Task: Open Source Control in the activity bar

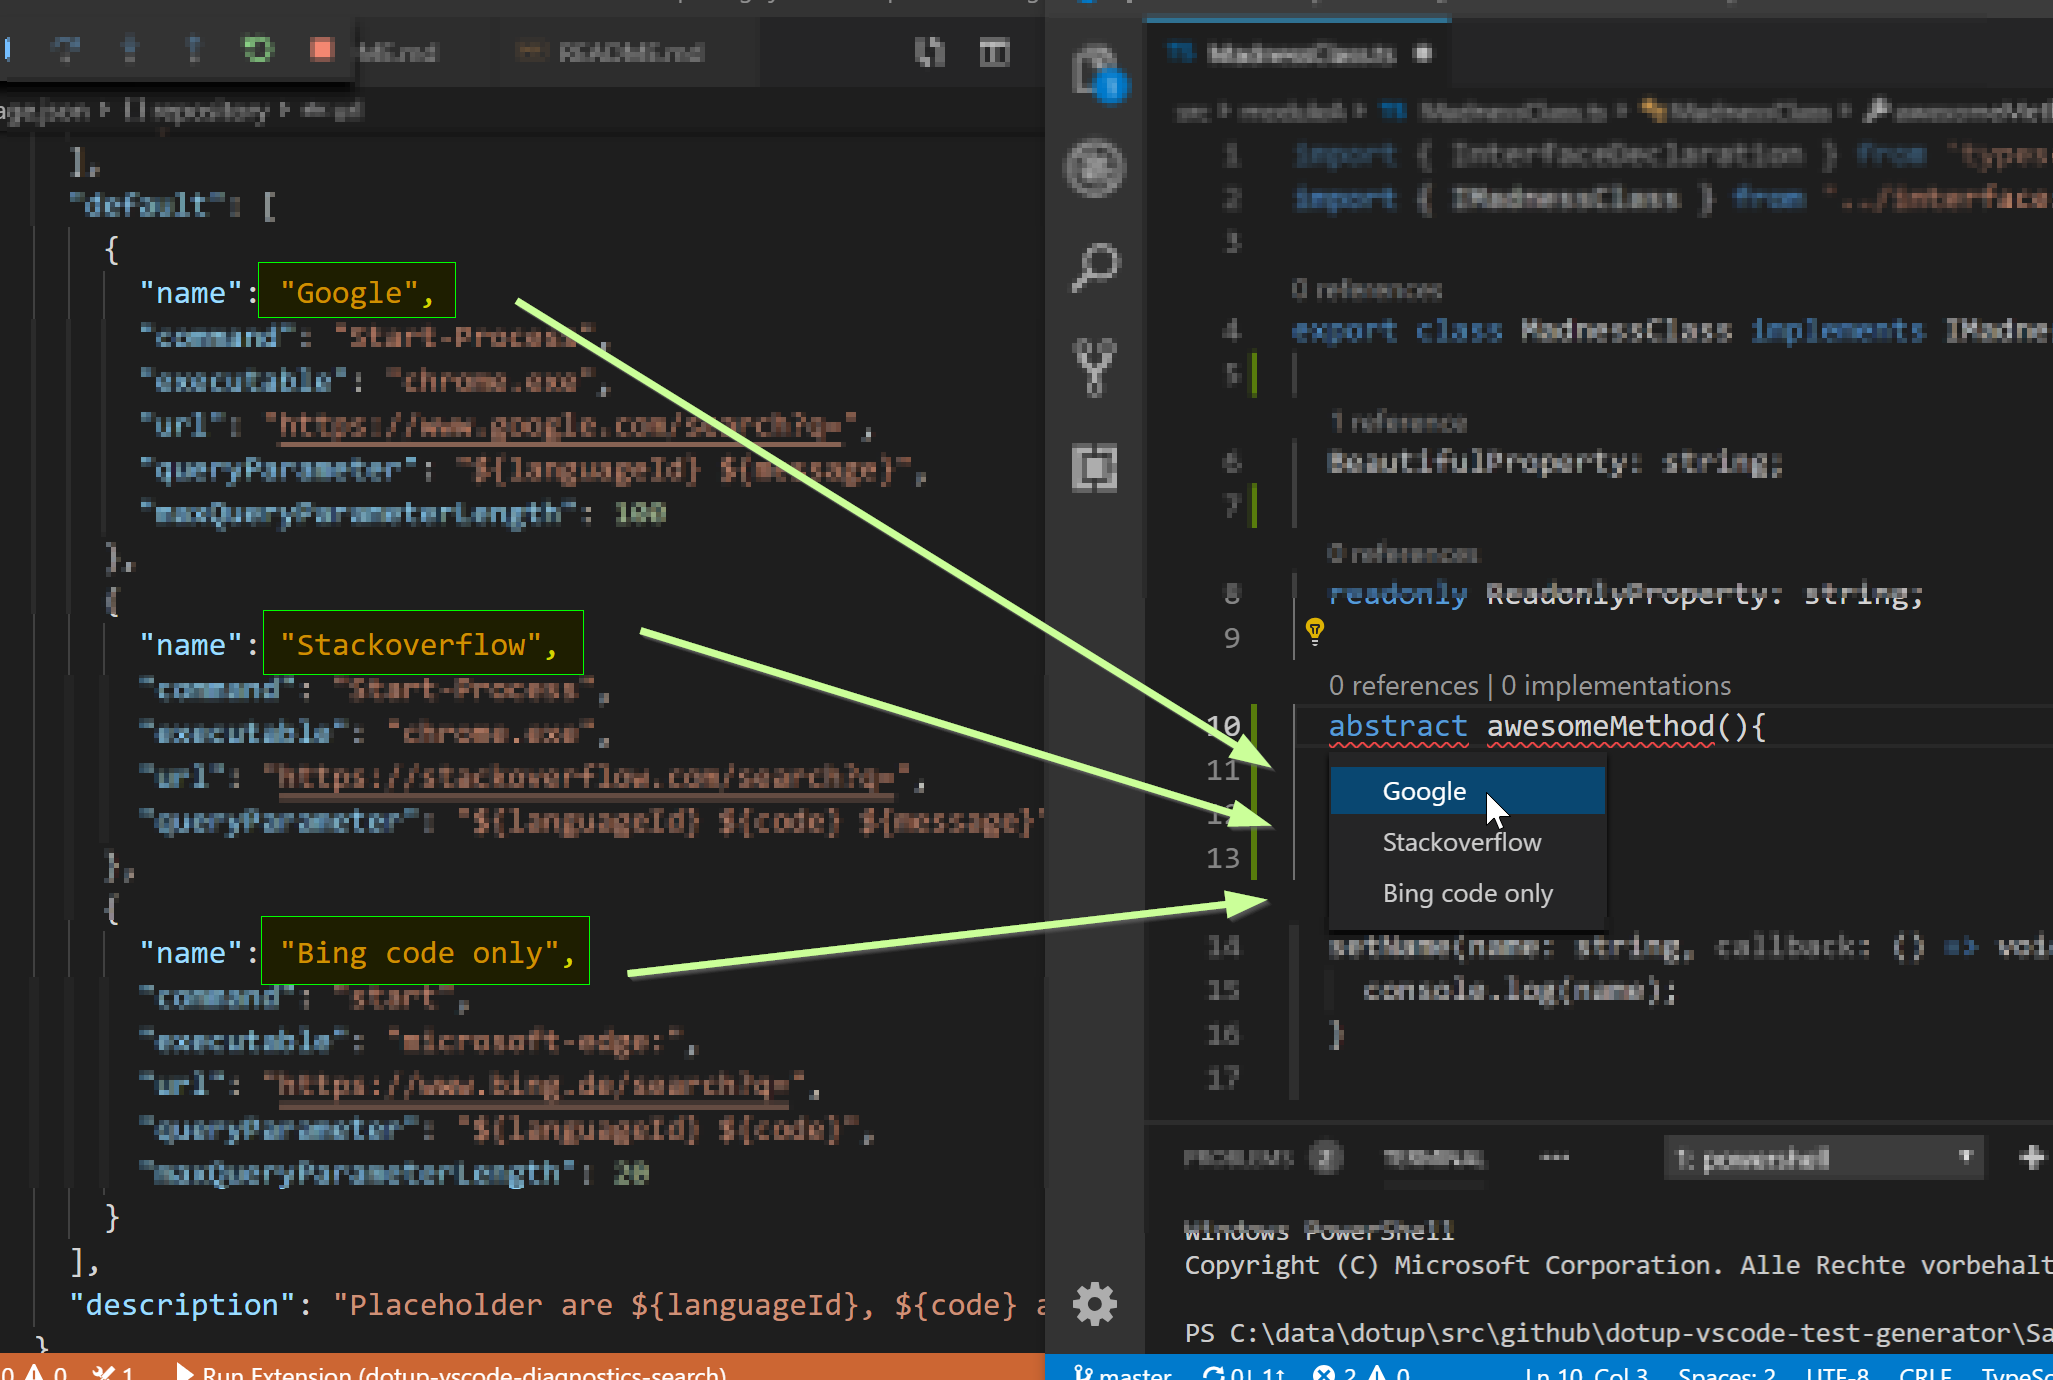Action: [x=1095, y=367]
